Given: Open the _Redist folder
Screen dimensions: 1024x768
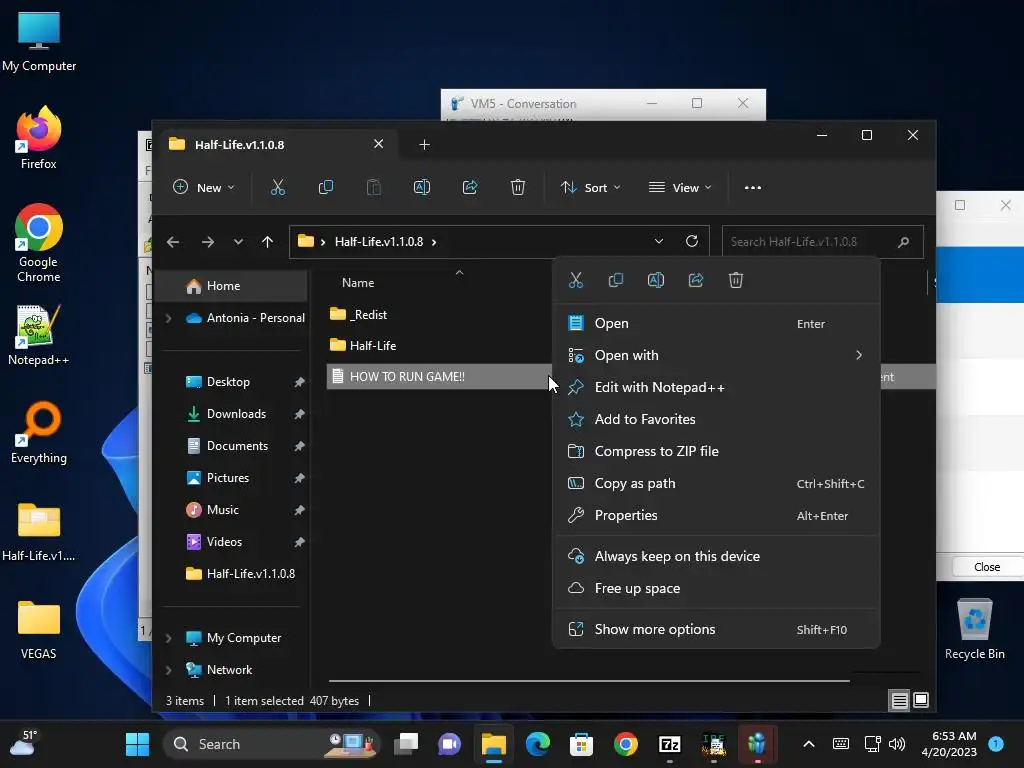Looking at the screenshot, I should pos(369,315).
